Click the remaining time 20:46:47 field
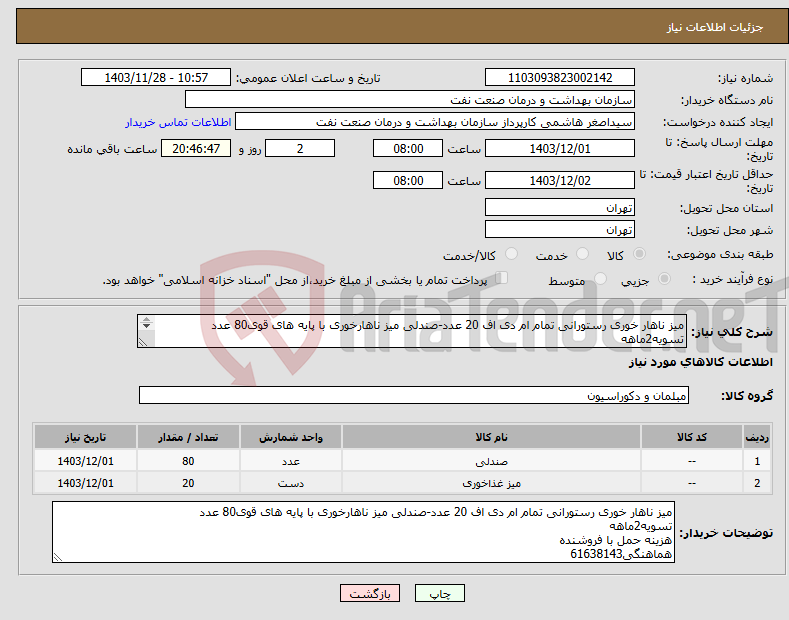This screenshot has width=789, height=620. point(196,148)
